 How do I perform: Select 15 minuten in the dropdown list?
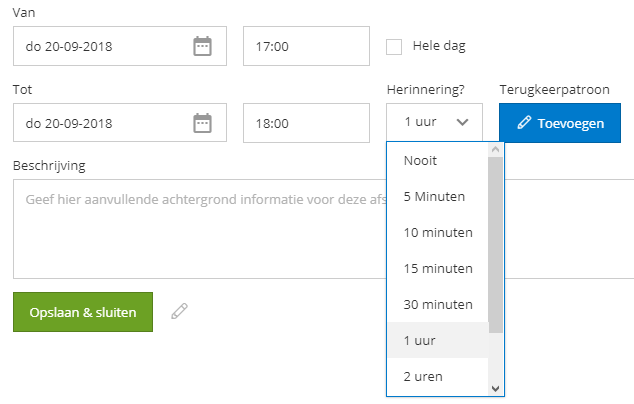pyautogui.click(x=438, y=269)
